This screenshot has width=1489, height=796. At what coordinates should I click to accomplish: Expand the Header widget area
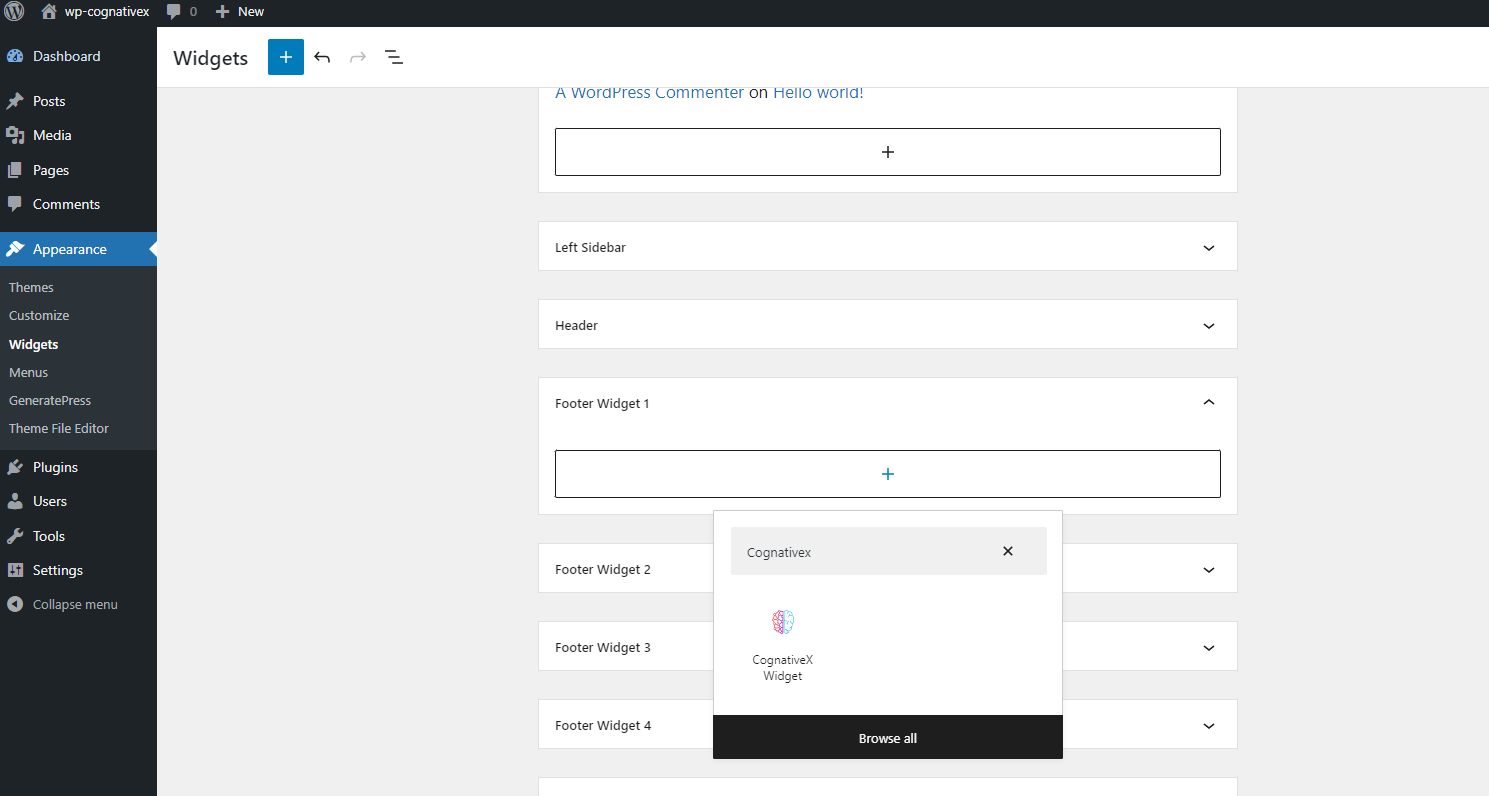(x=888, y=325)
